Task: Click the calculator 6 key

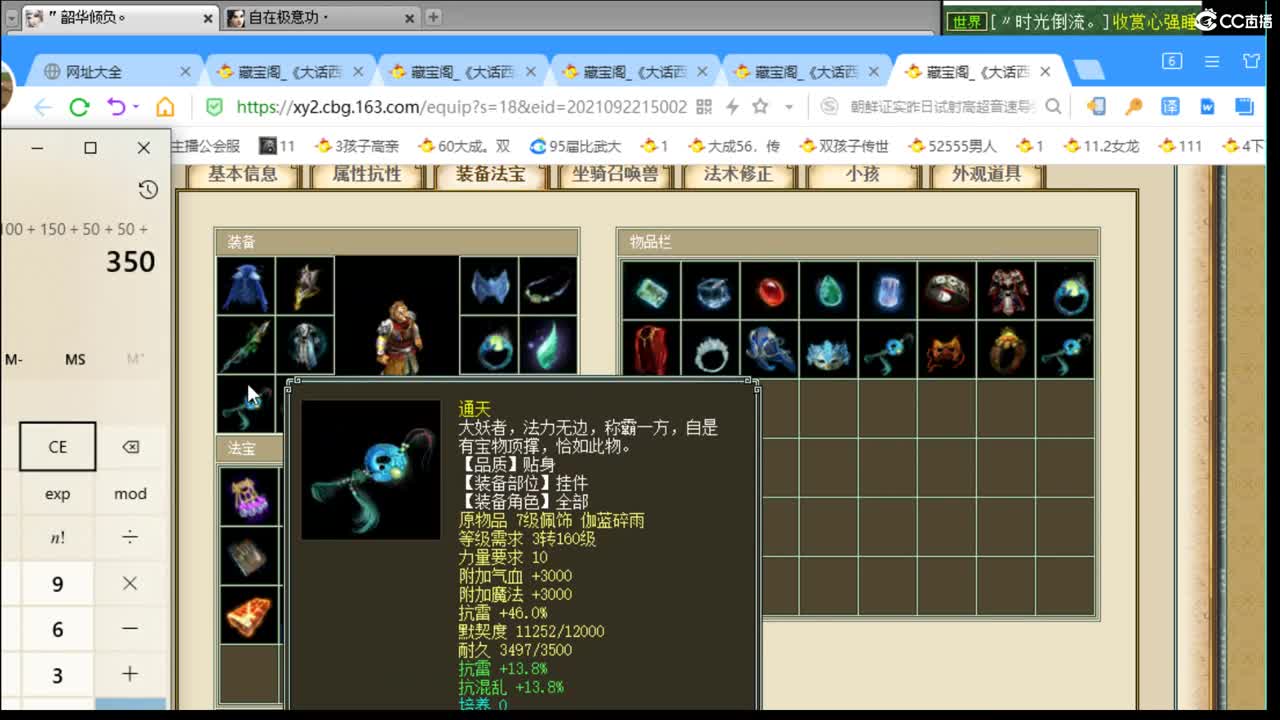Action: pyautogui.click(x=58, y=630)
